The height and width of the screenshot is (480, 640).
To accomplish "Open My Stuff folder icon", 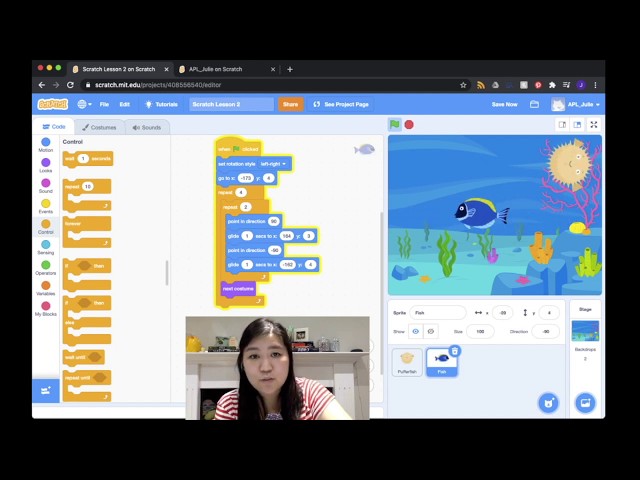I will (534, 104).
